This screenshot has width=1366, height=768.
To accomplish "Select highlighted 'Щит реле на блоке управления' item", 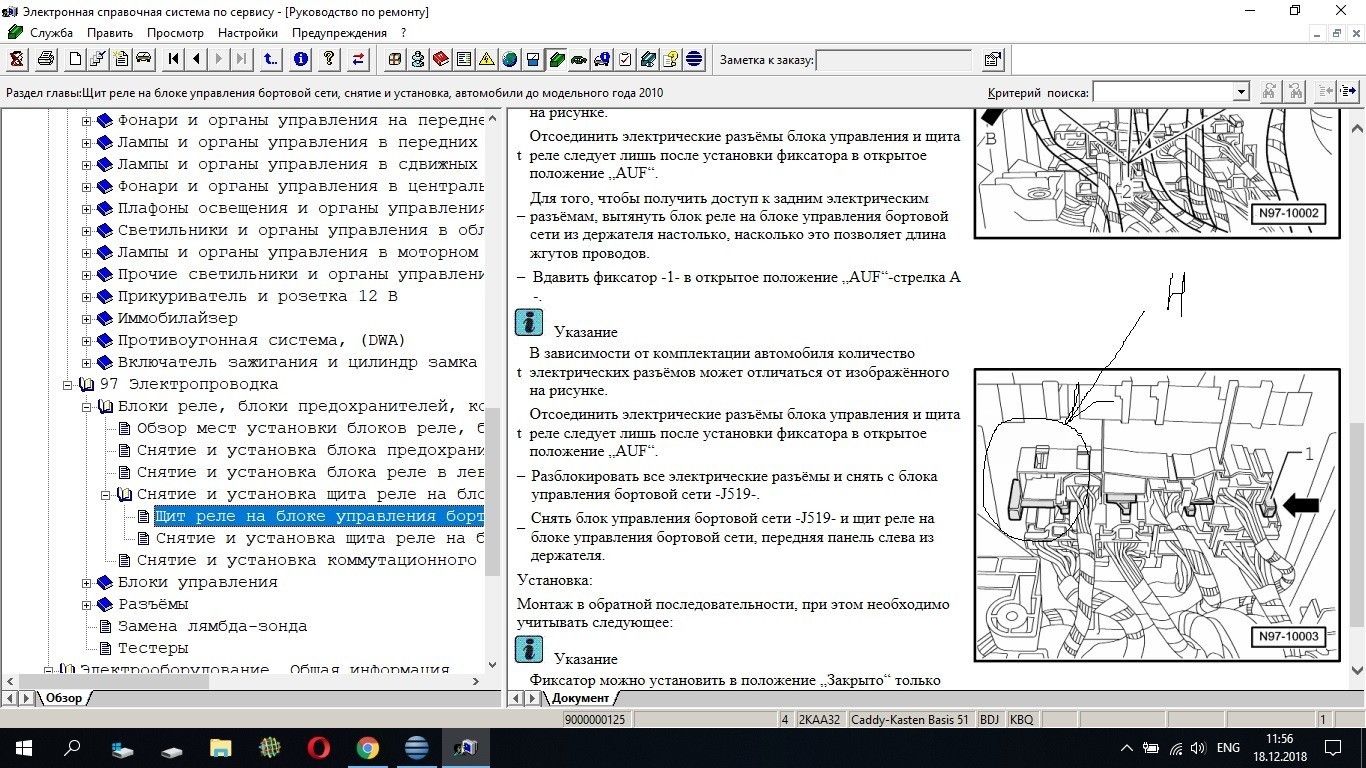I will 319,516.
